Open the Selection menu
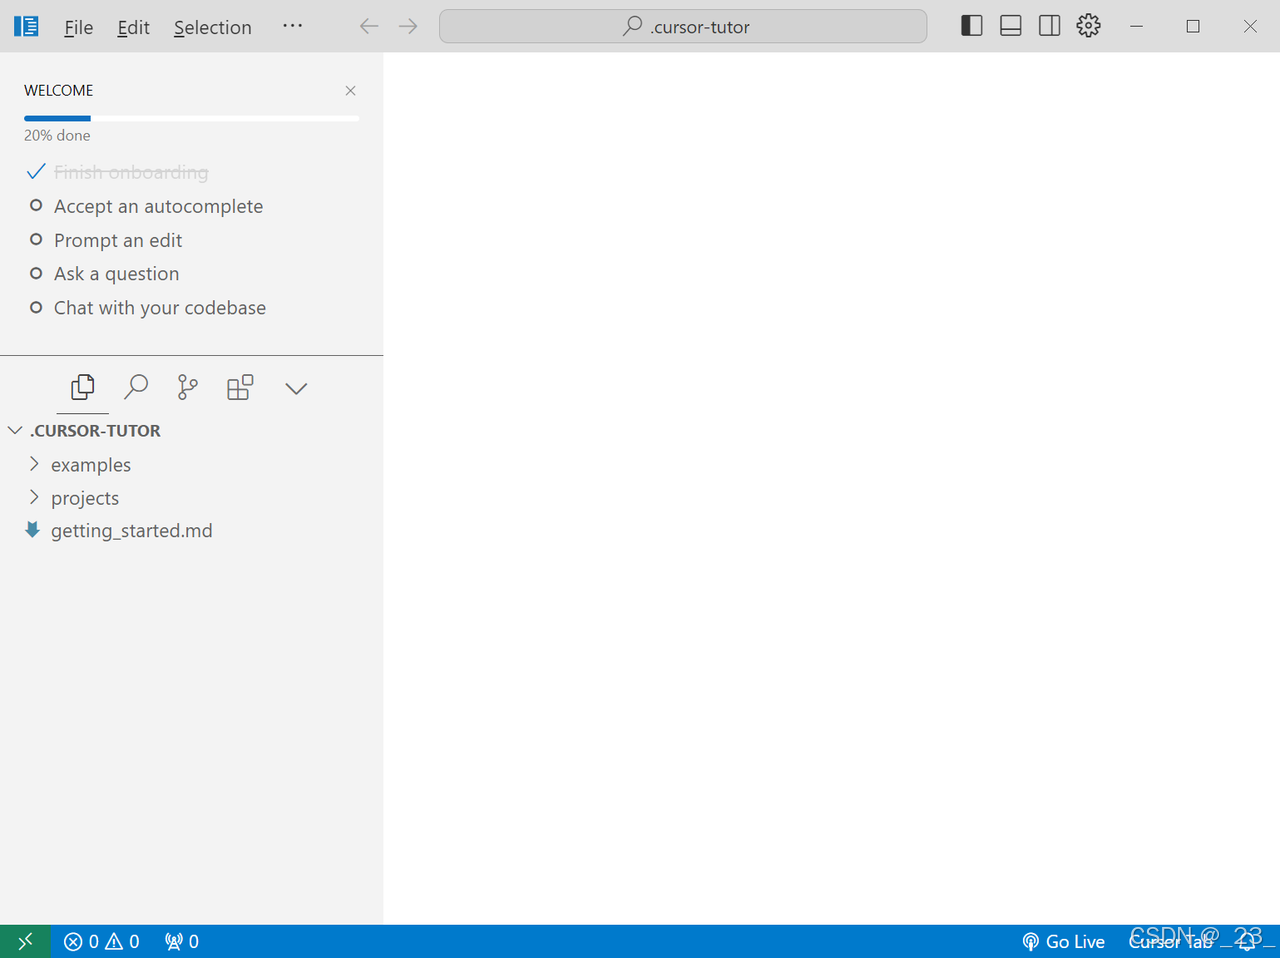The height and width of the screenshot is (958, 1280). (x=212, y=27)
